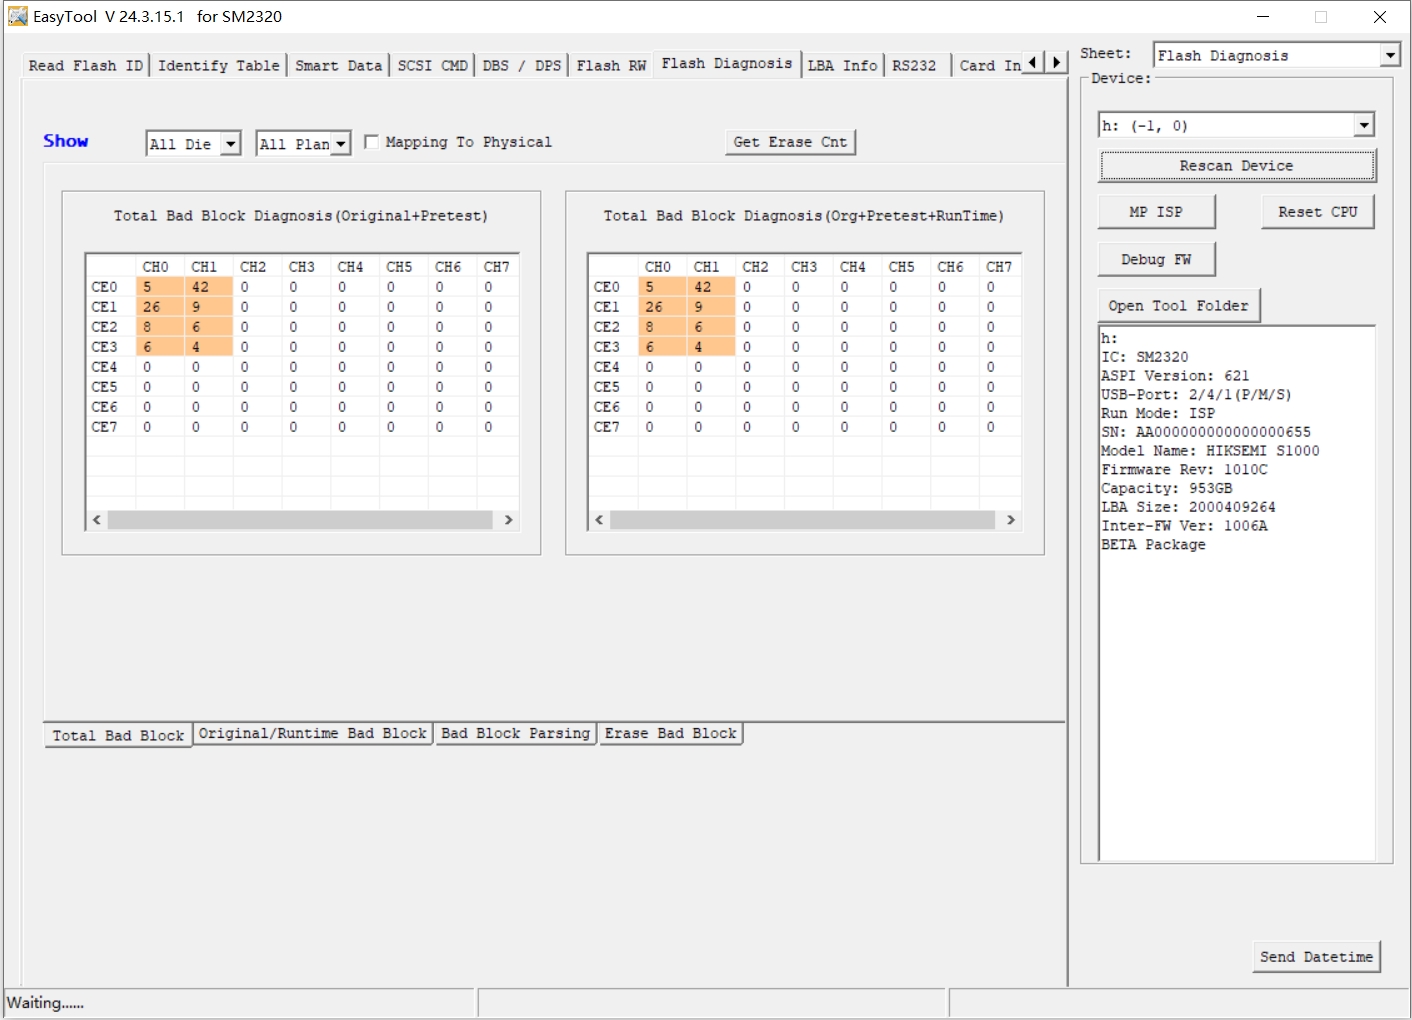1412x1020 pixels.
Task: Click Debug FW button
Action: tap(1156, 259)
